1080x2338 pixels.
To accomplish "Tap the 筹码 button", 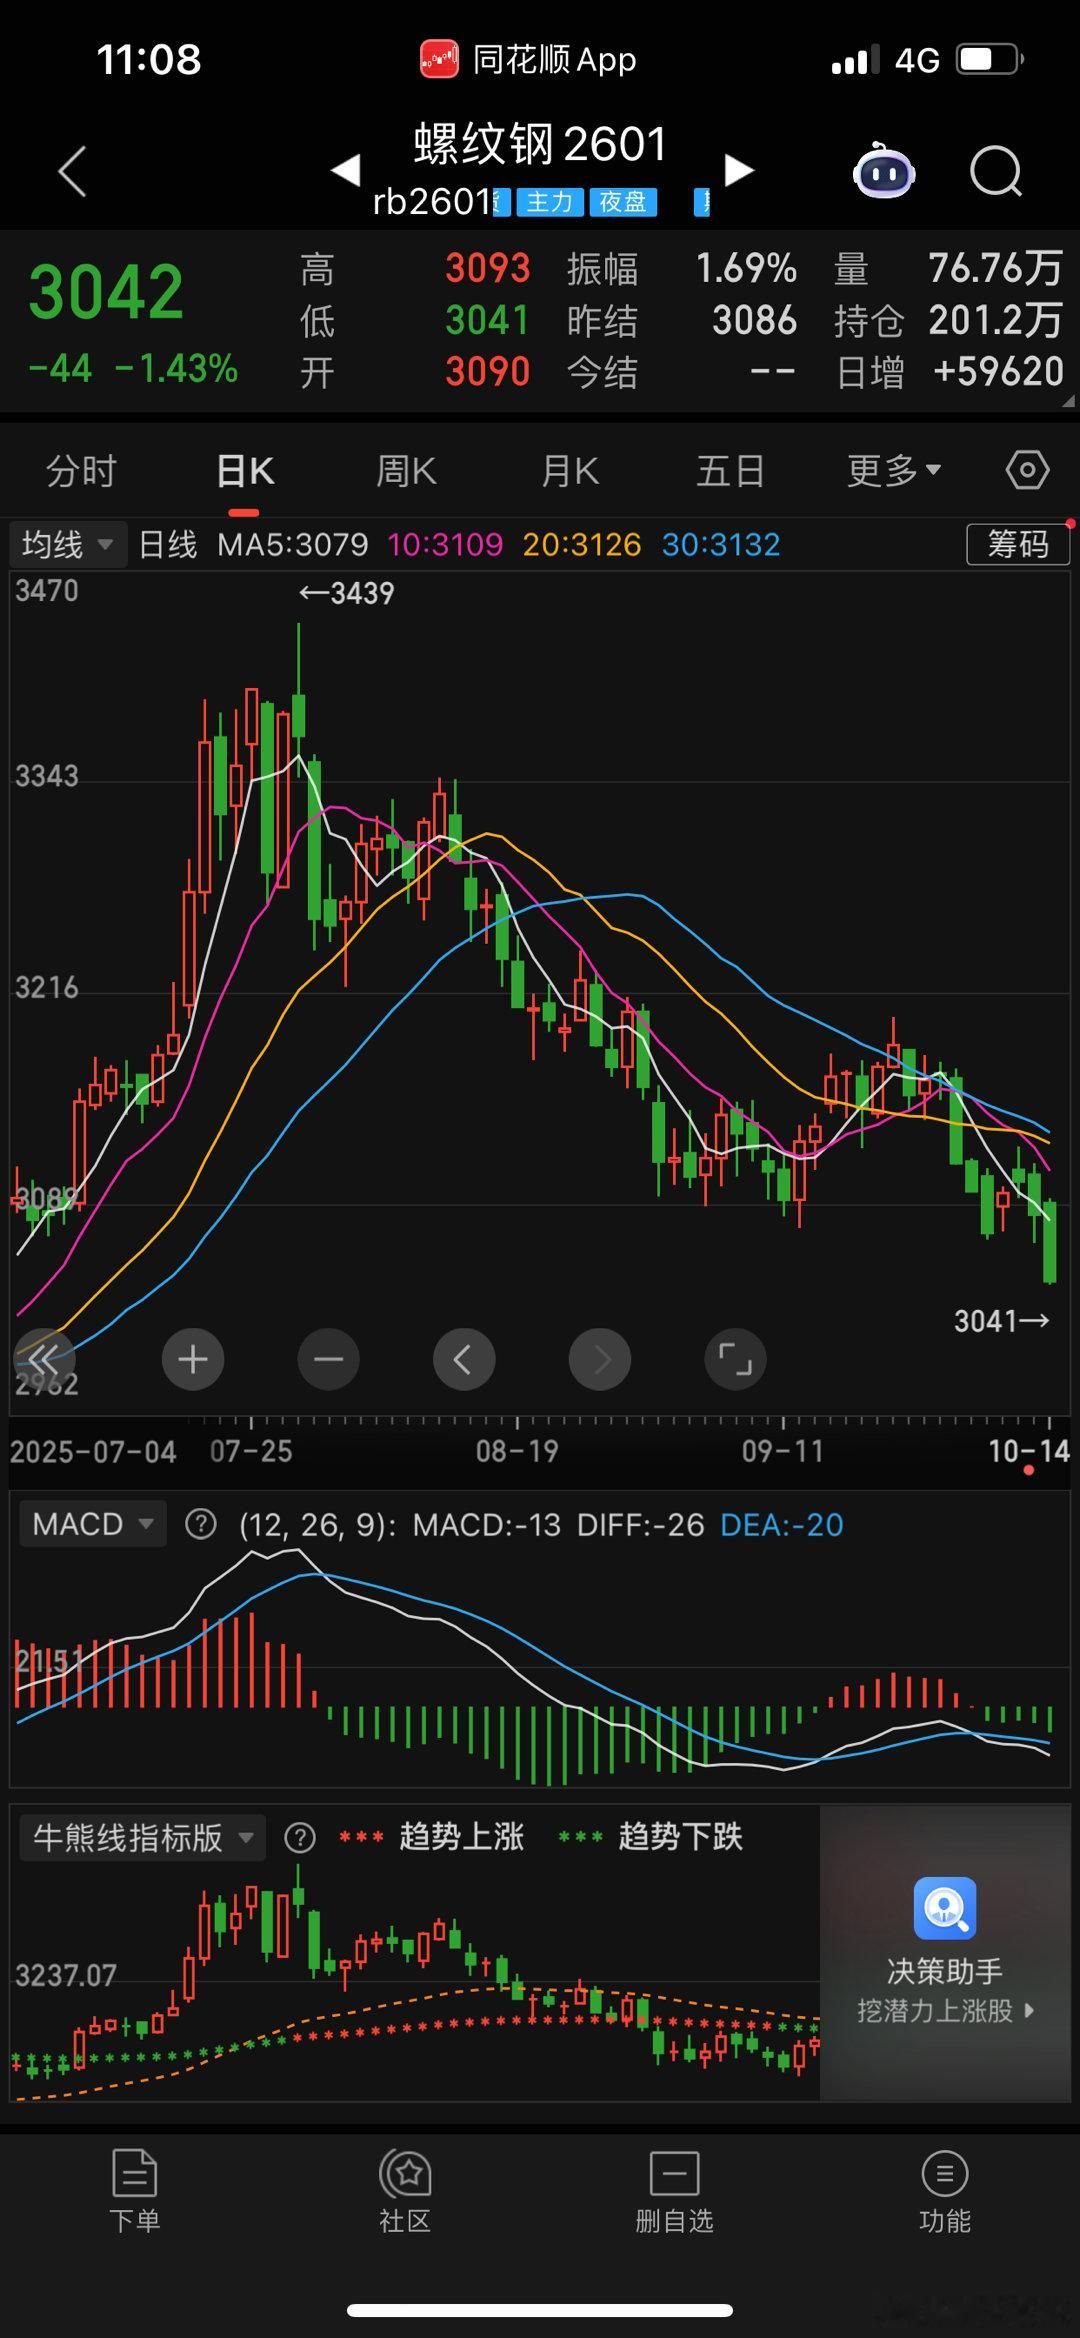I will pyautogui.click(x=1018, y=544).
